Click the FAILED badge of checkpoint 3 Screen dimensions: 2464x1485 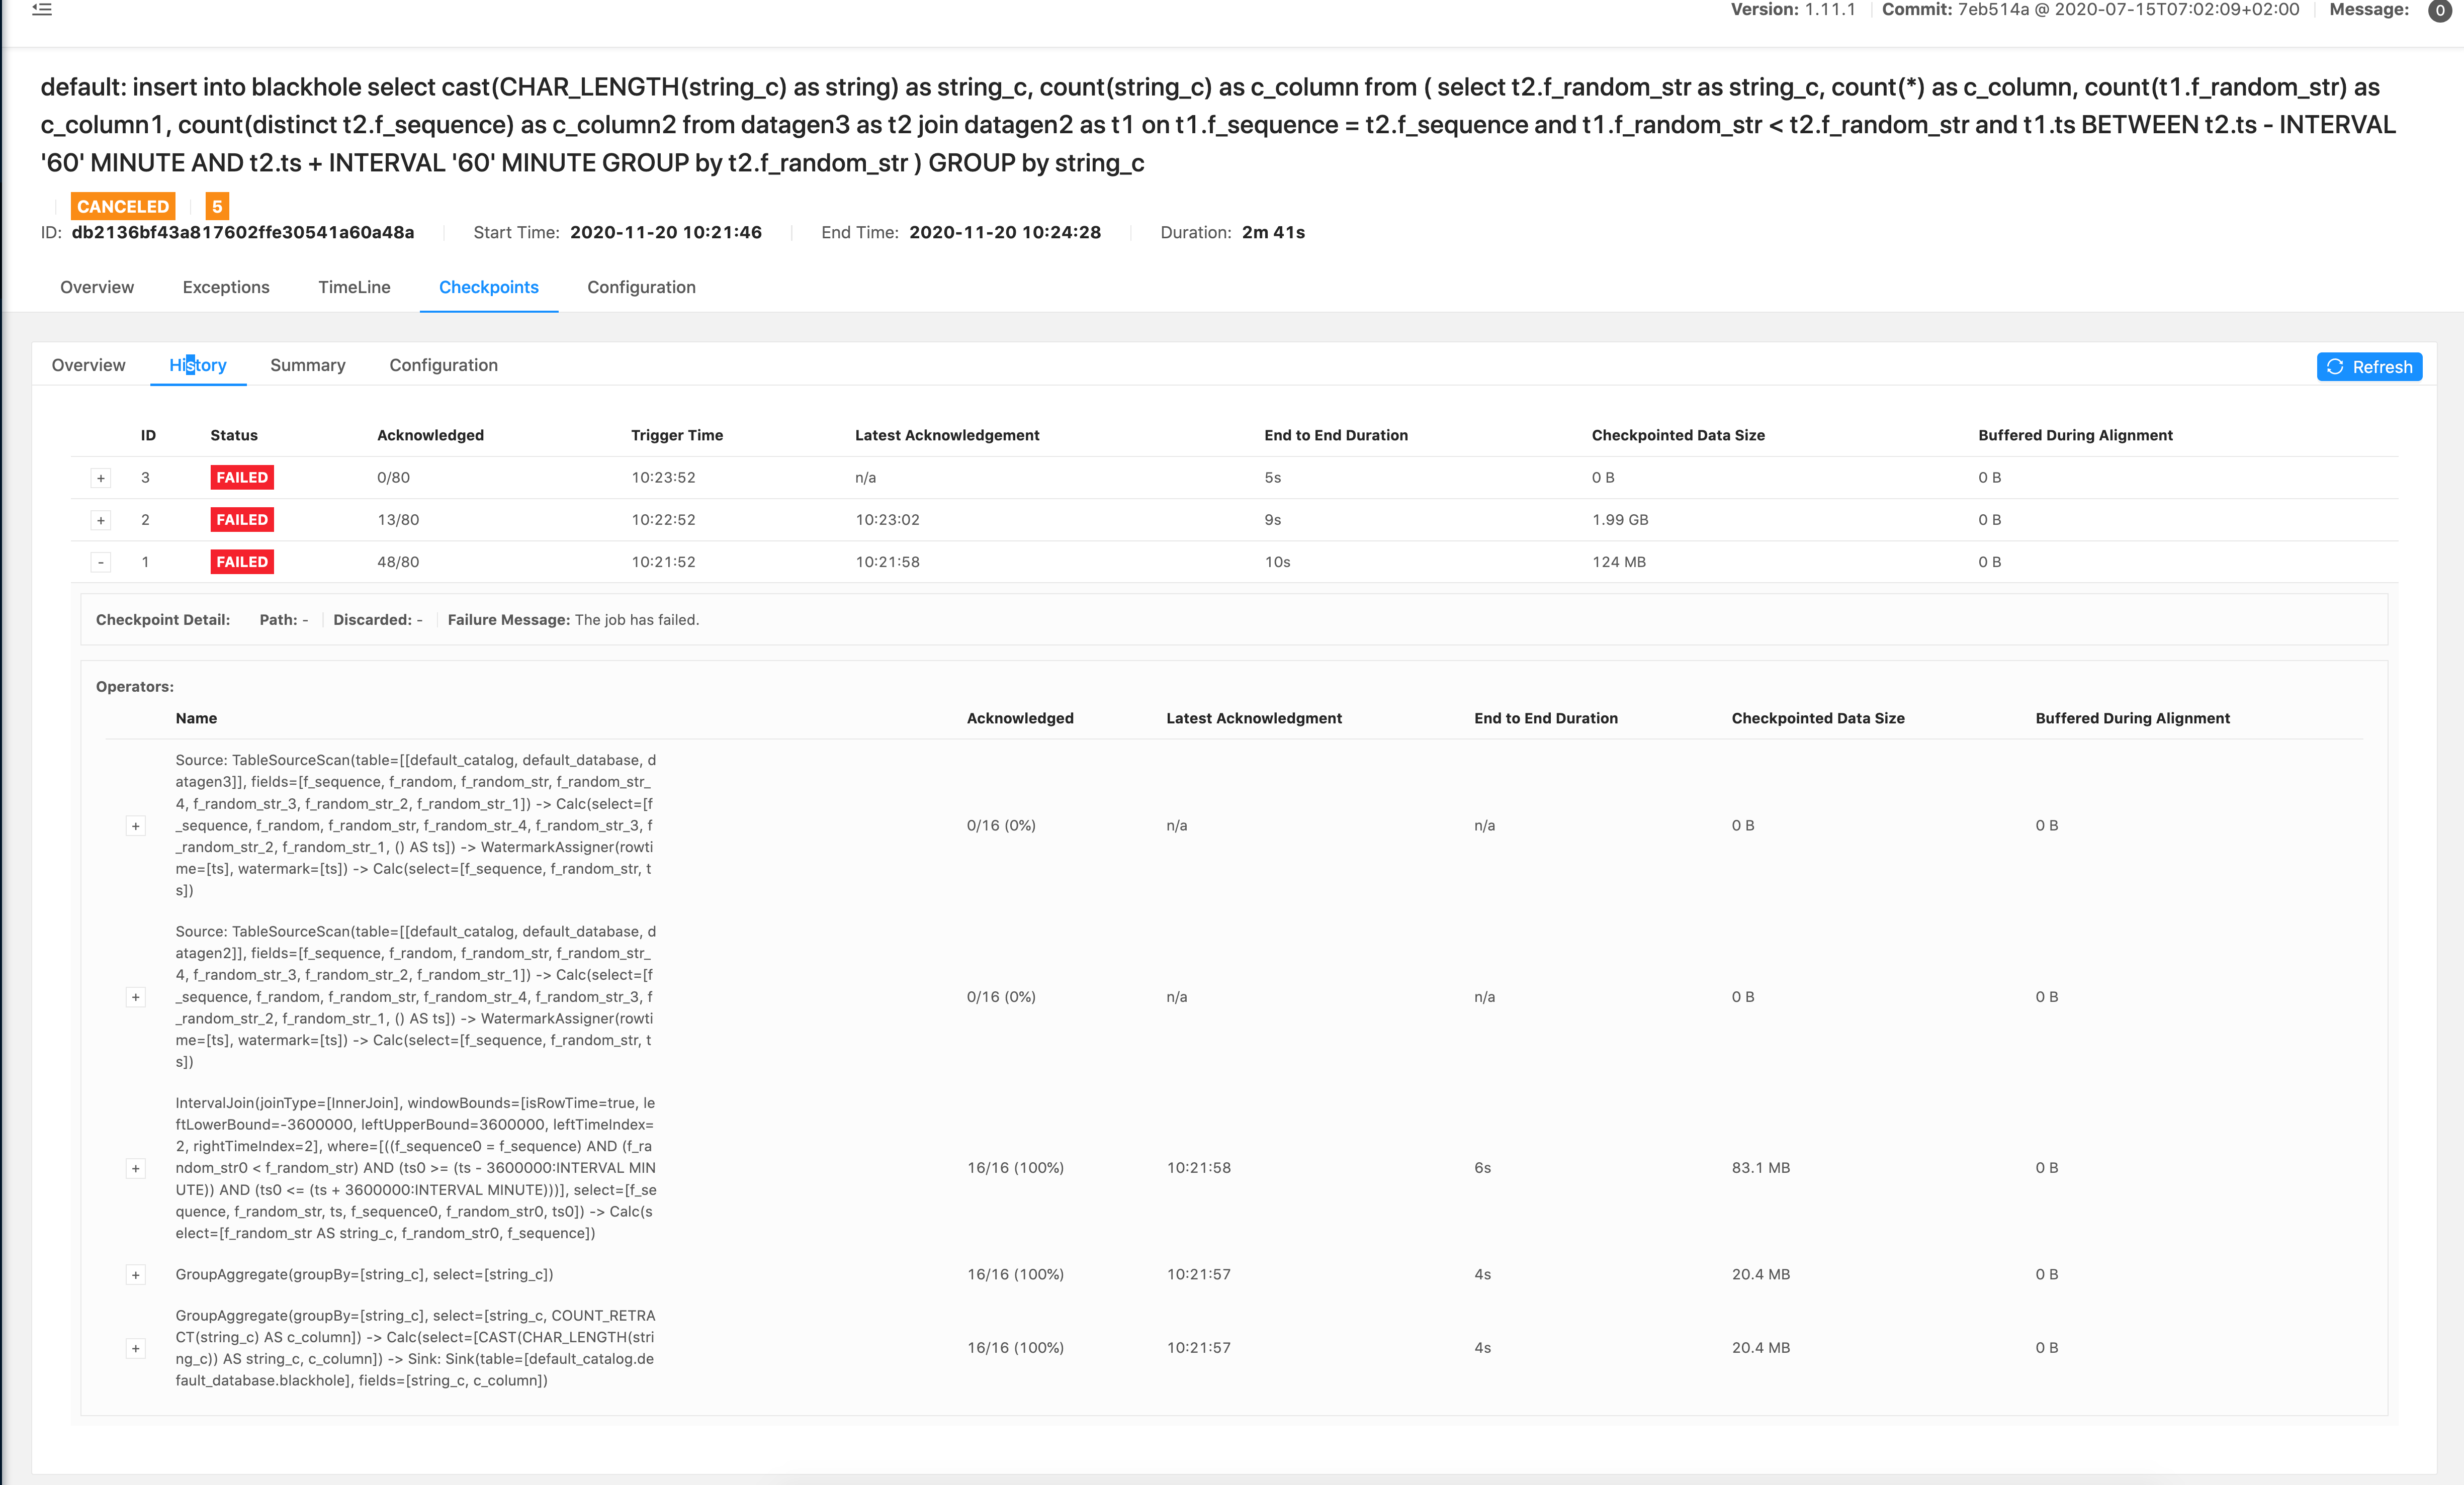tap(242, 478)
